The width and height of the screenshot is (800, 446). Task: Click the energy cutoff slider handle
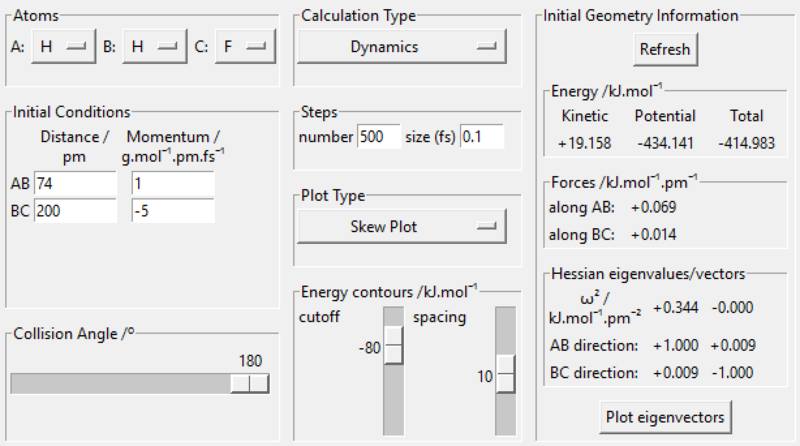pyautogui.click(x=393, y=348)
